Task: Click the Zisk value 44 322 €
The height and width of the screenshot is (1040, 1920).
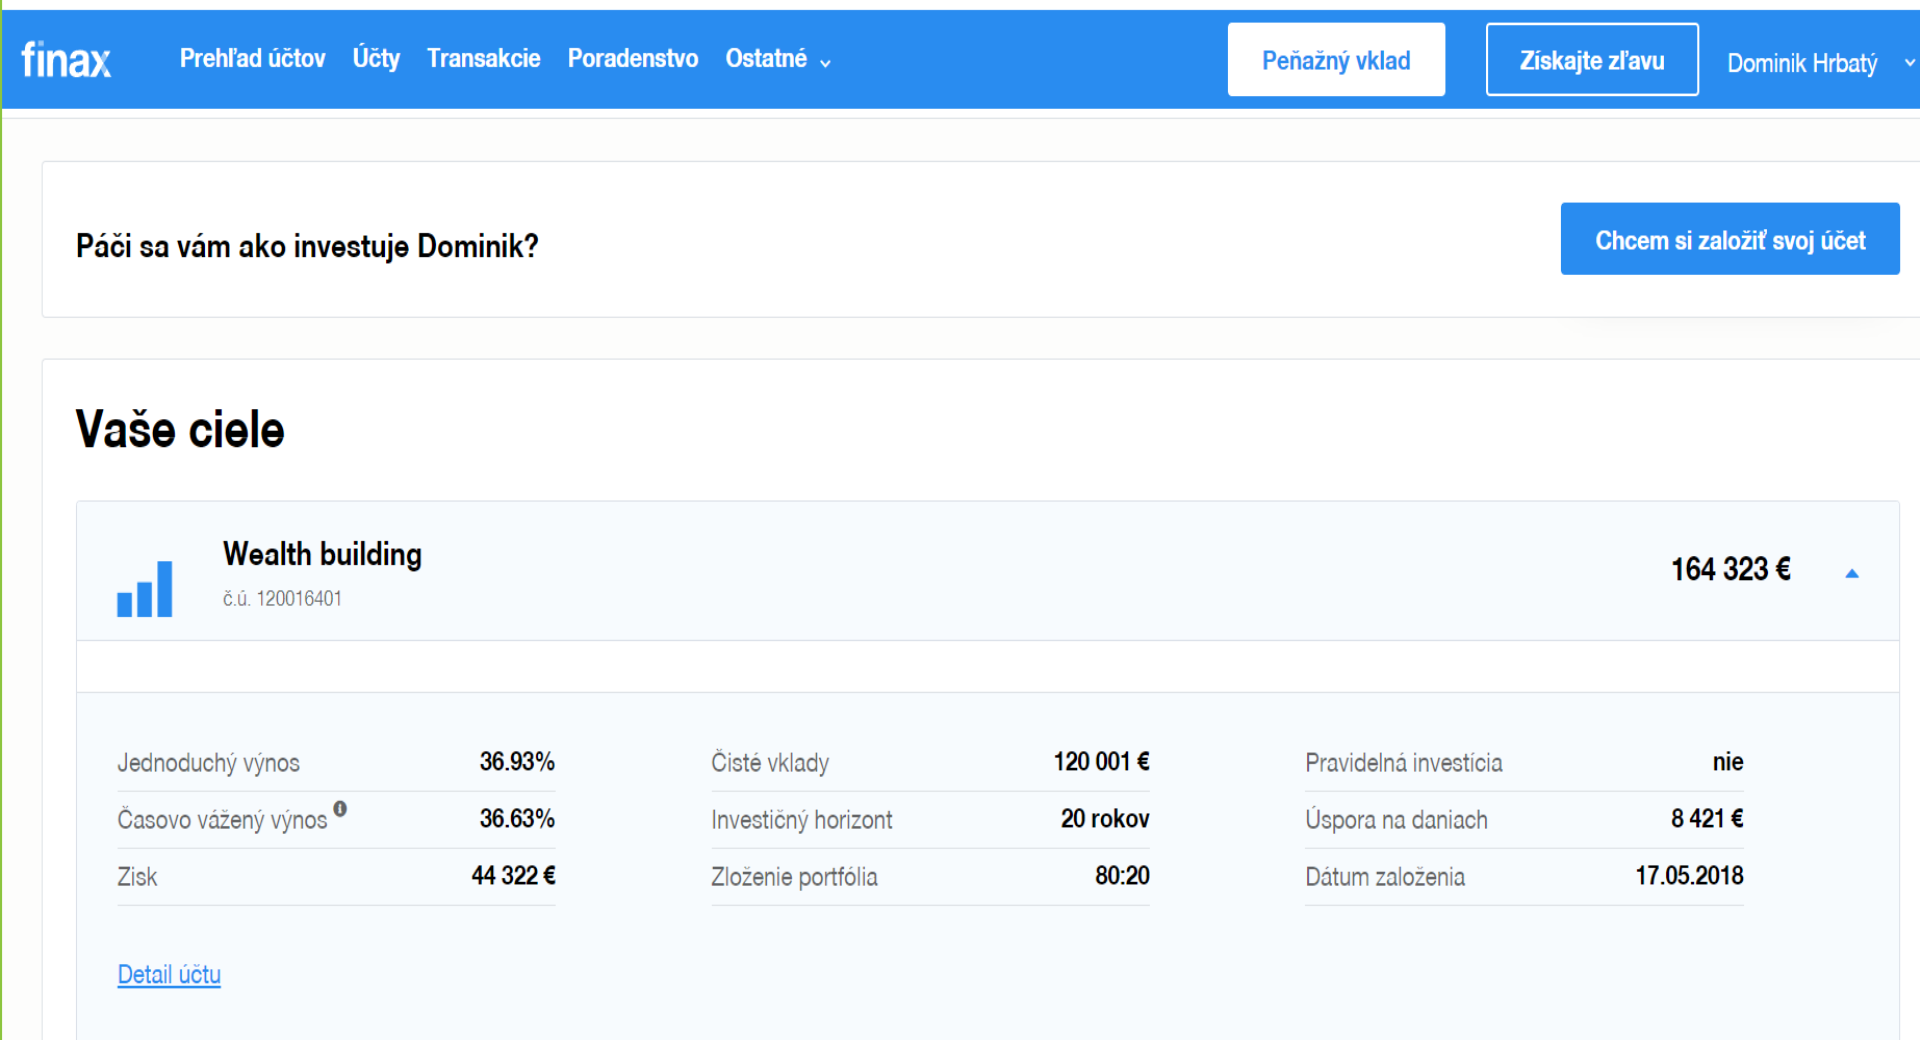Action: (x=513, y=876)
